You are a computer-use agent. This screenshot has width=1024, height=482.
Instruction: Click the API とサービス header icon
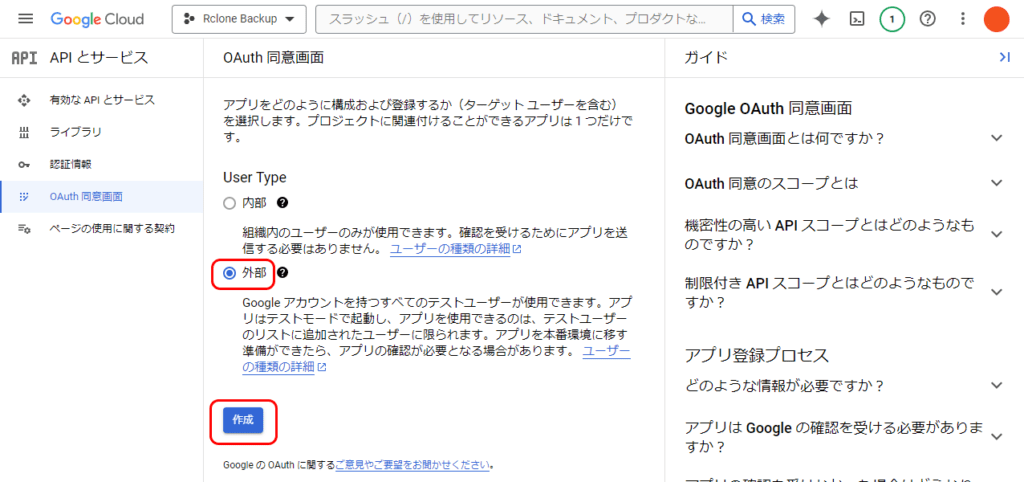pos(25,57)
